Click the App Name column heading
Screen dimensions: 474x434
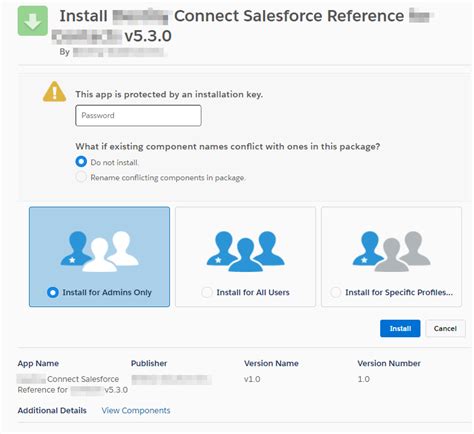[x=38, y=363]
